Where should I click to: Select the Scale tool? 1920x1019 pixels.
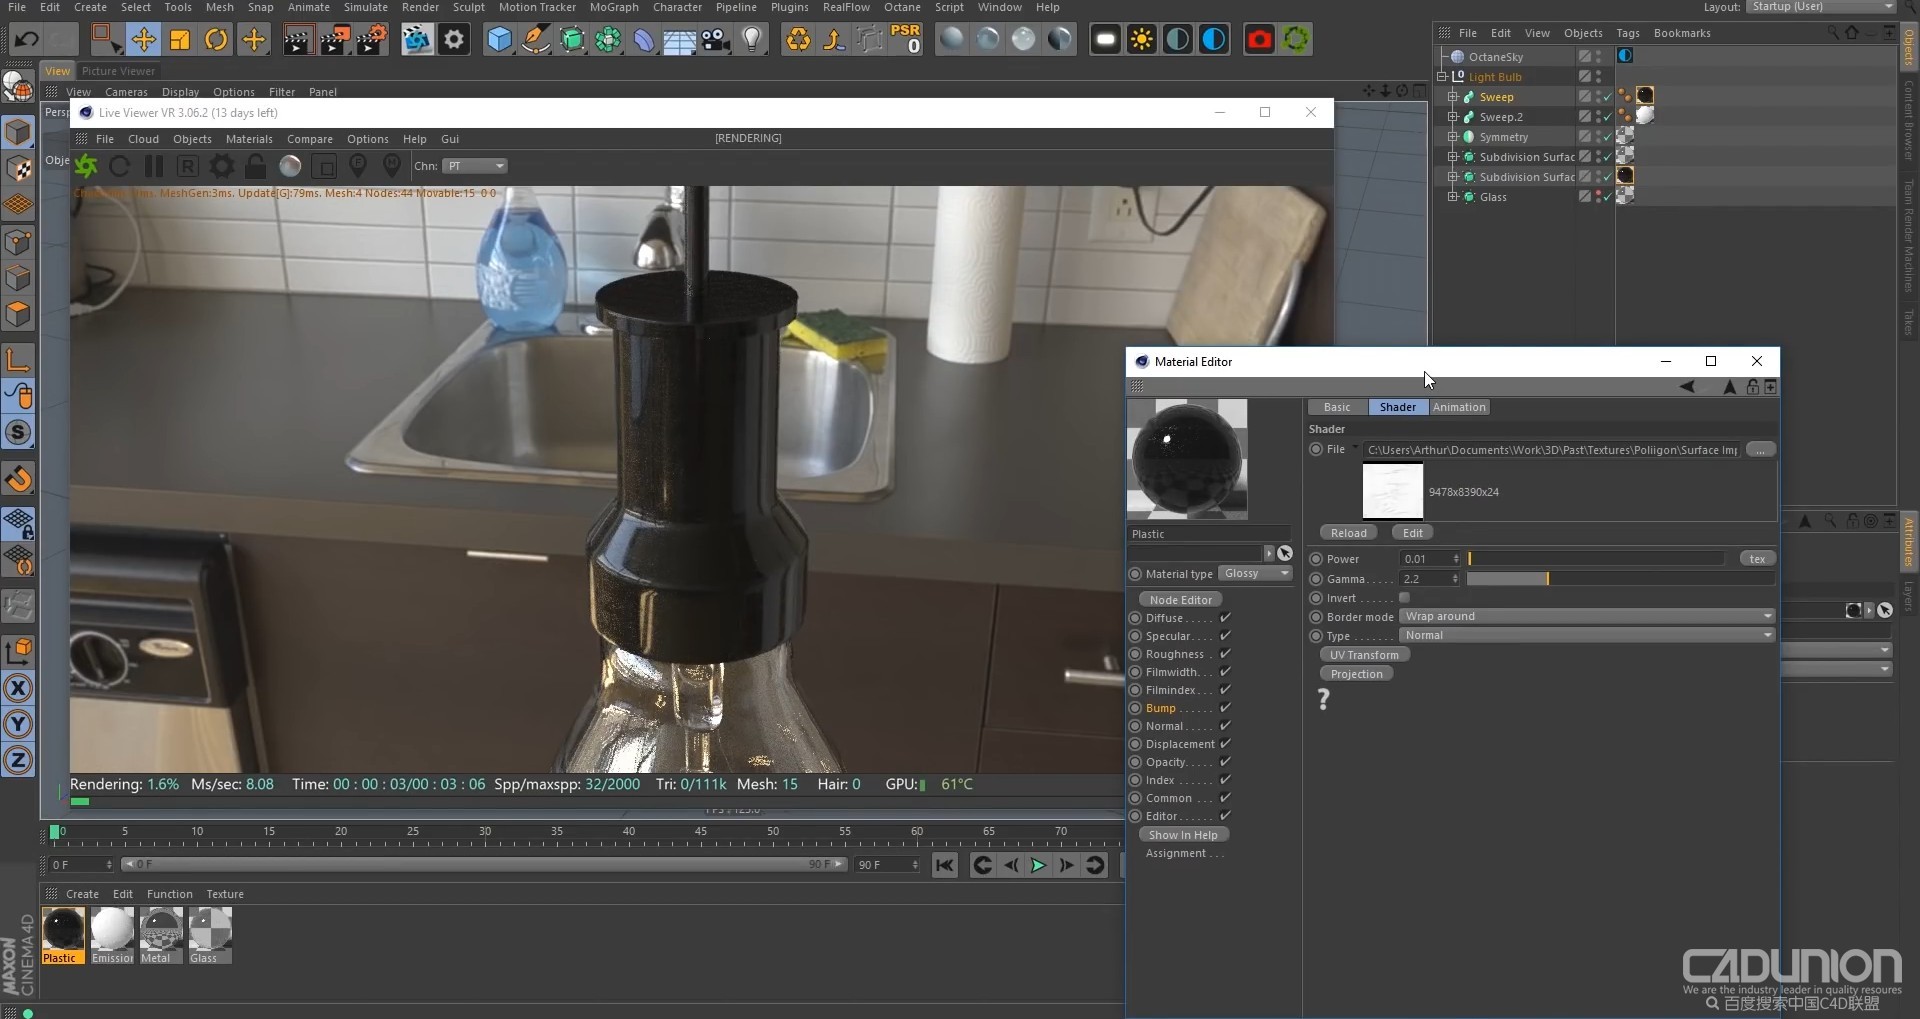point(180,39)
